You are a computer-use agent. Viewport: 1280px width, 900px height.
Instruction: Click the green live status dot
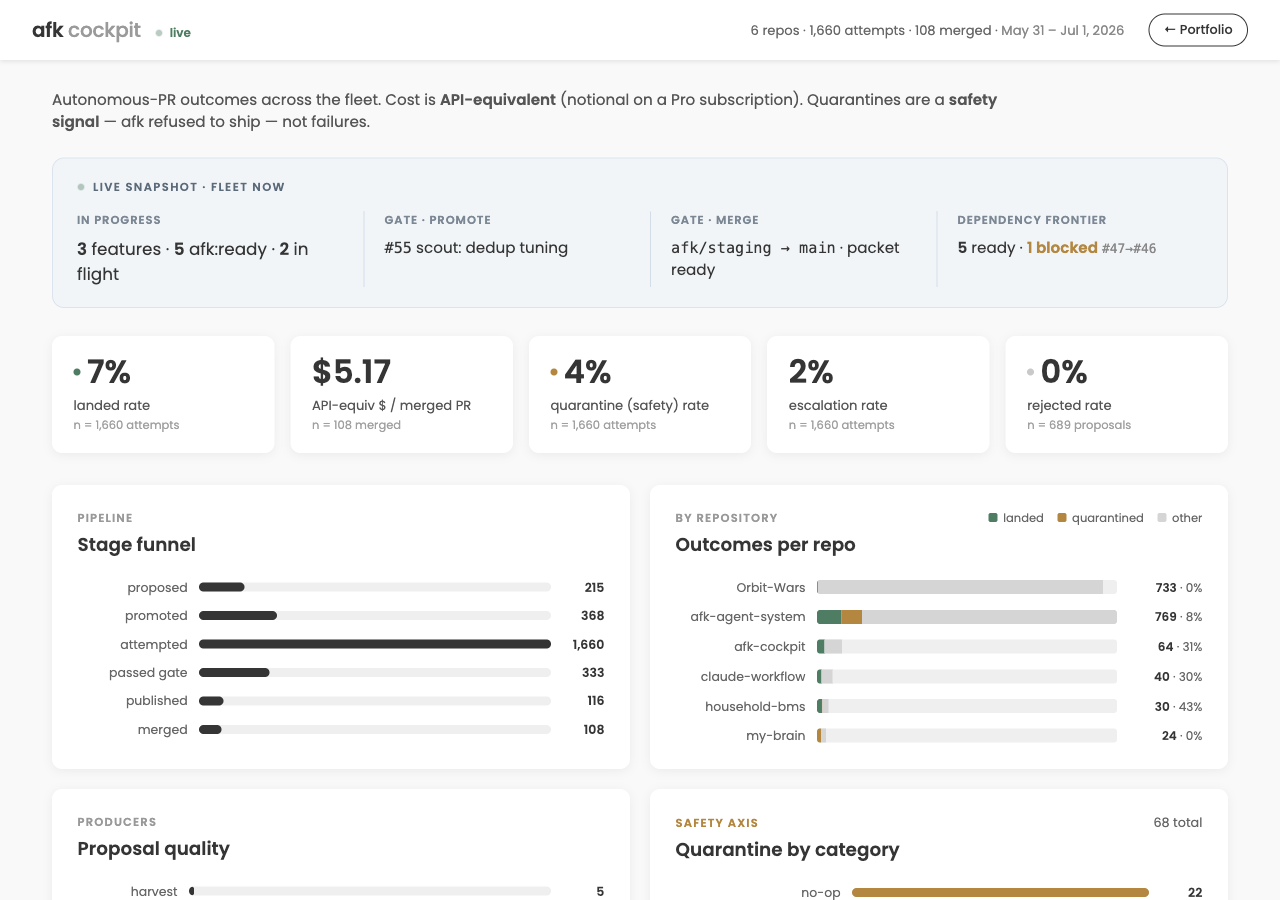click(x=159, y=33)
